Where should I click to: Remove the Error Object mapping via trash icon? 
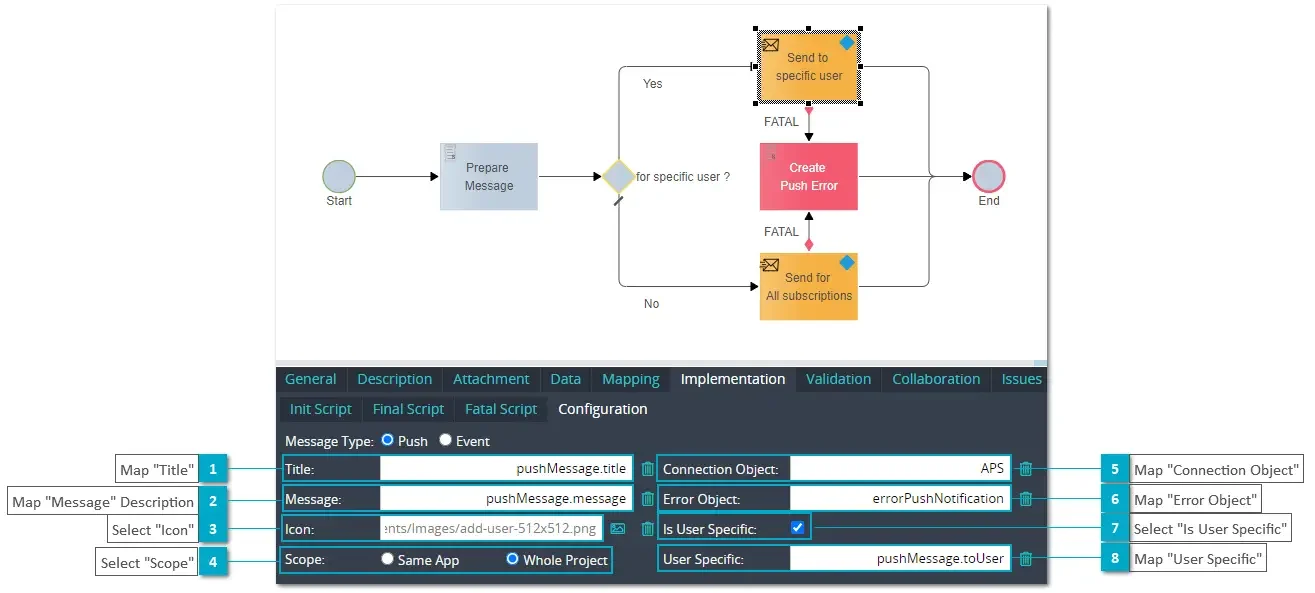1025,498
